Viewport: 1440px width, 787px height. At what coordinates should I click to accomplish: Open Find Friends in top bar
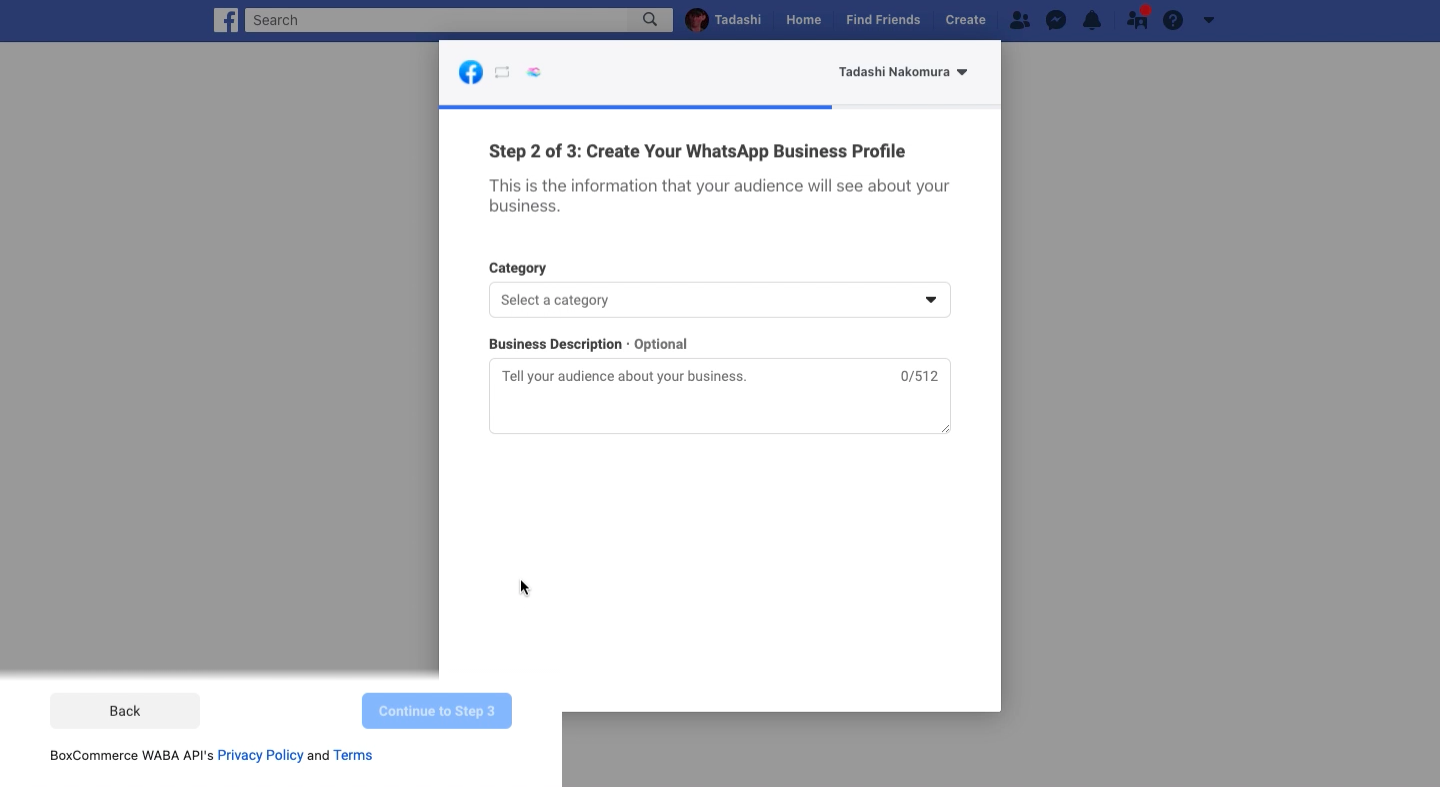point(883,20)
